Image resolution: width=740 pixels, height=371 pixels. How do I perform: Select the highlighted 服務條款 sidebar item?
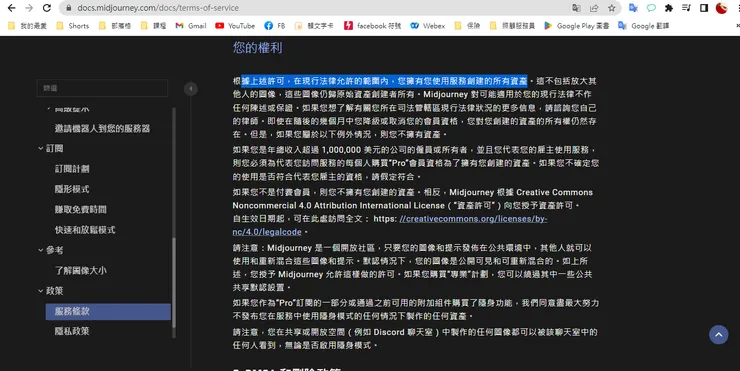point(108,312)
